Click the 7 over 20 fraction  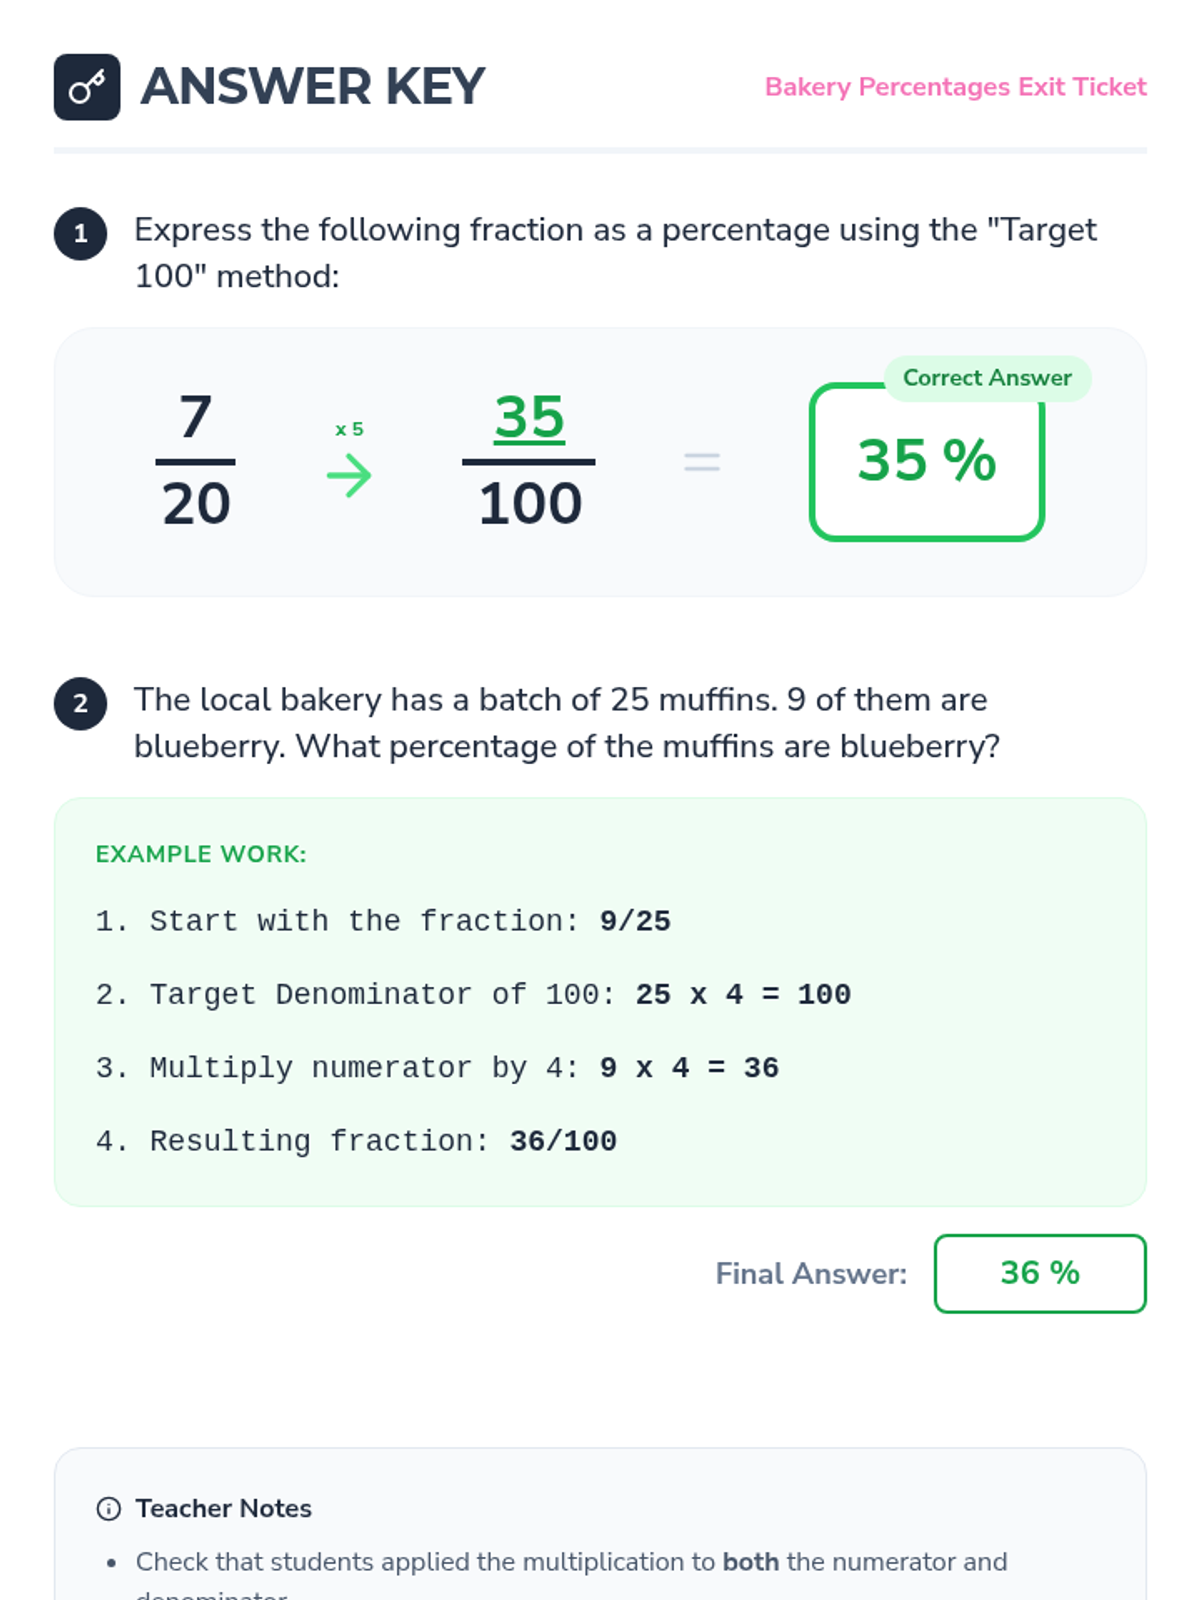pos(196,461)
